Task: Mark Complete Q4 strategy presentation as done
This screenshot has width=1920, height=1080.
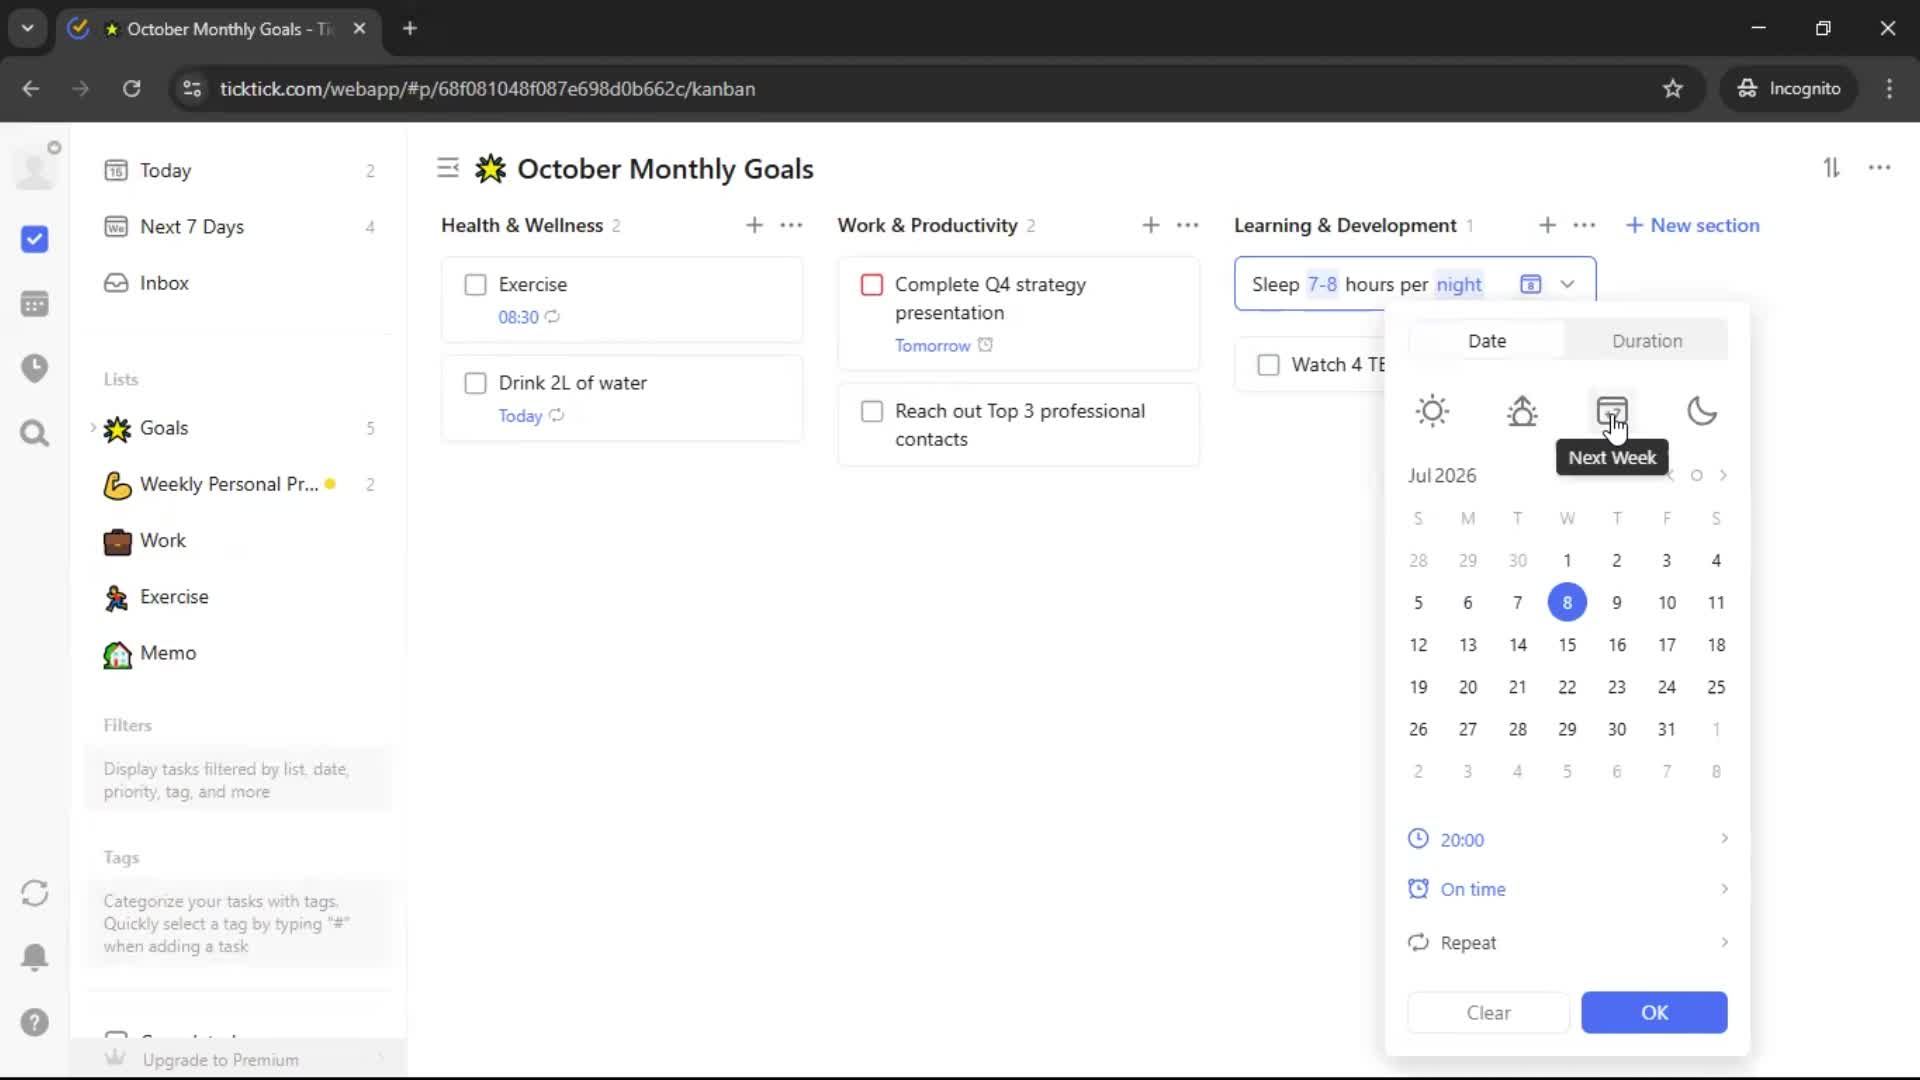Action: 872,285
